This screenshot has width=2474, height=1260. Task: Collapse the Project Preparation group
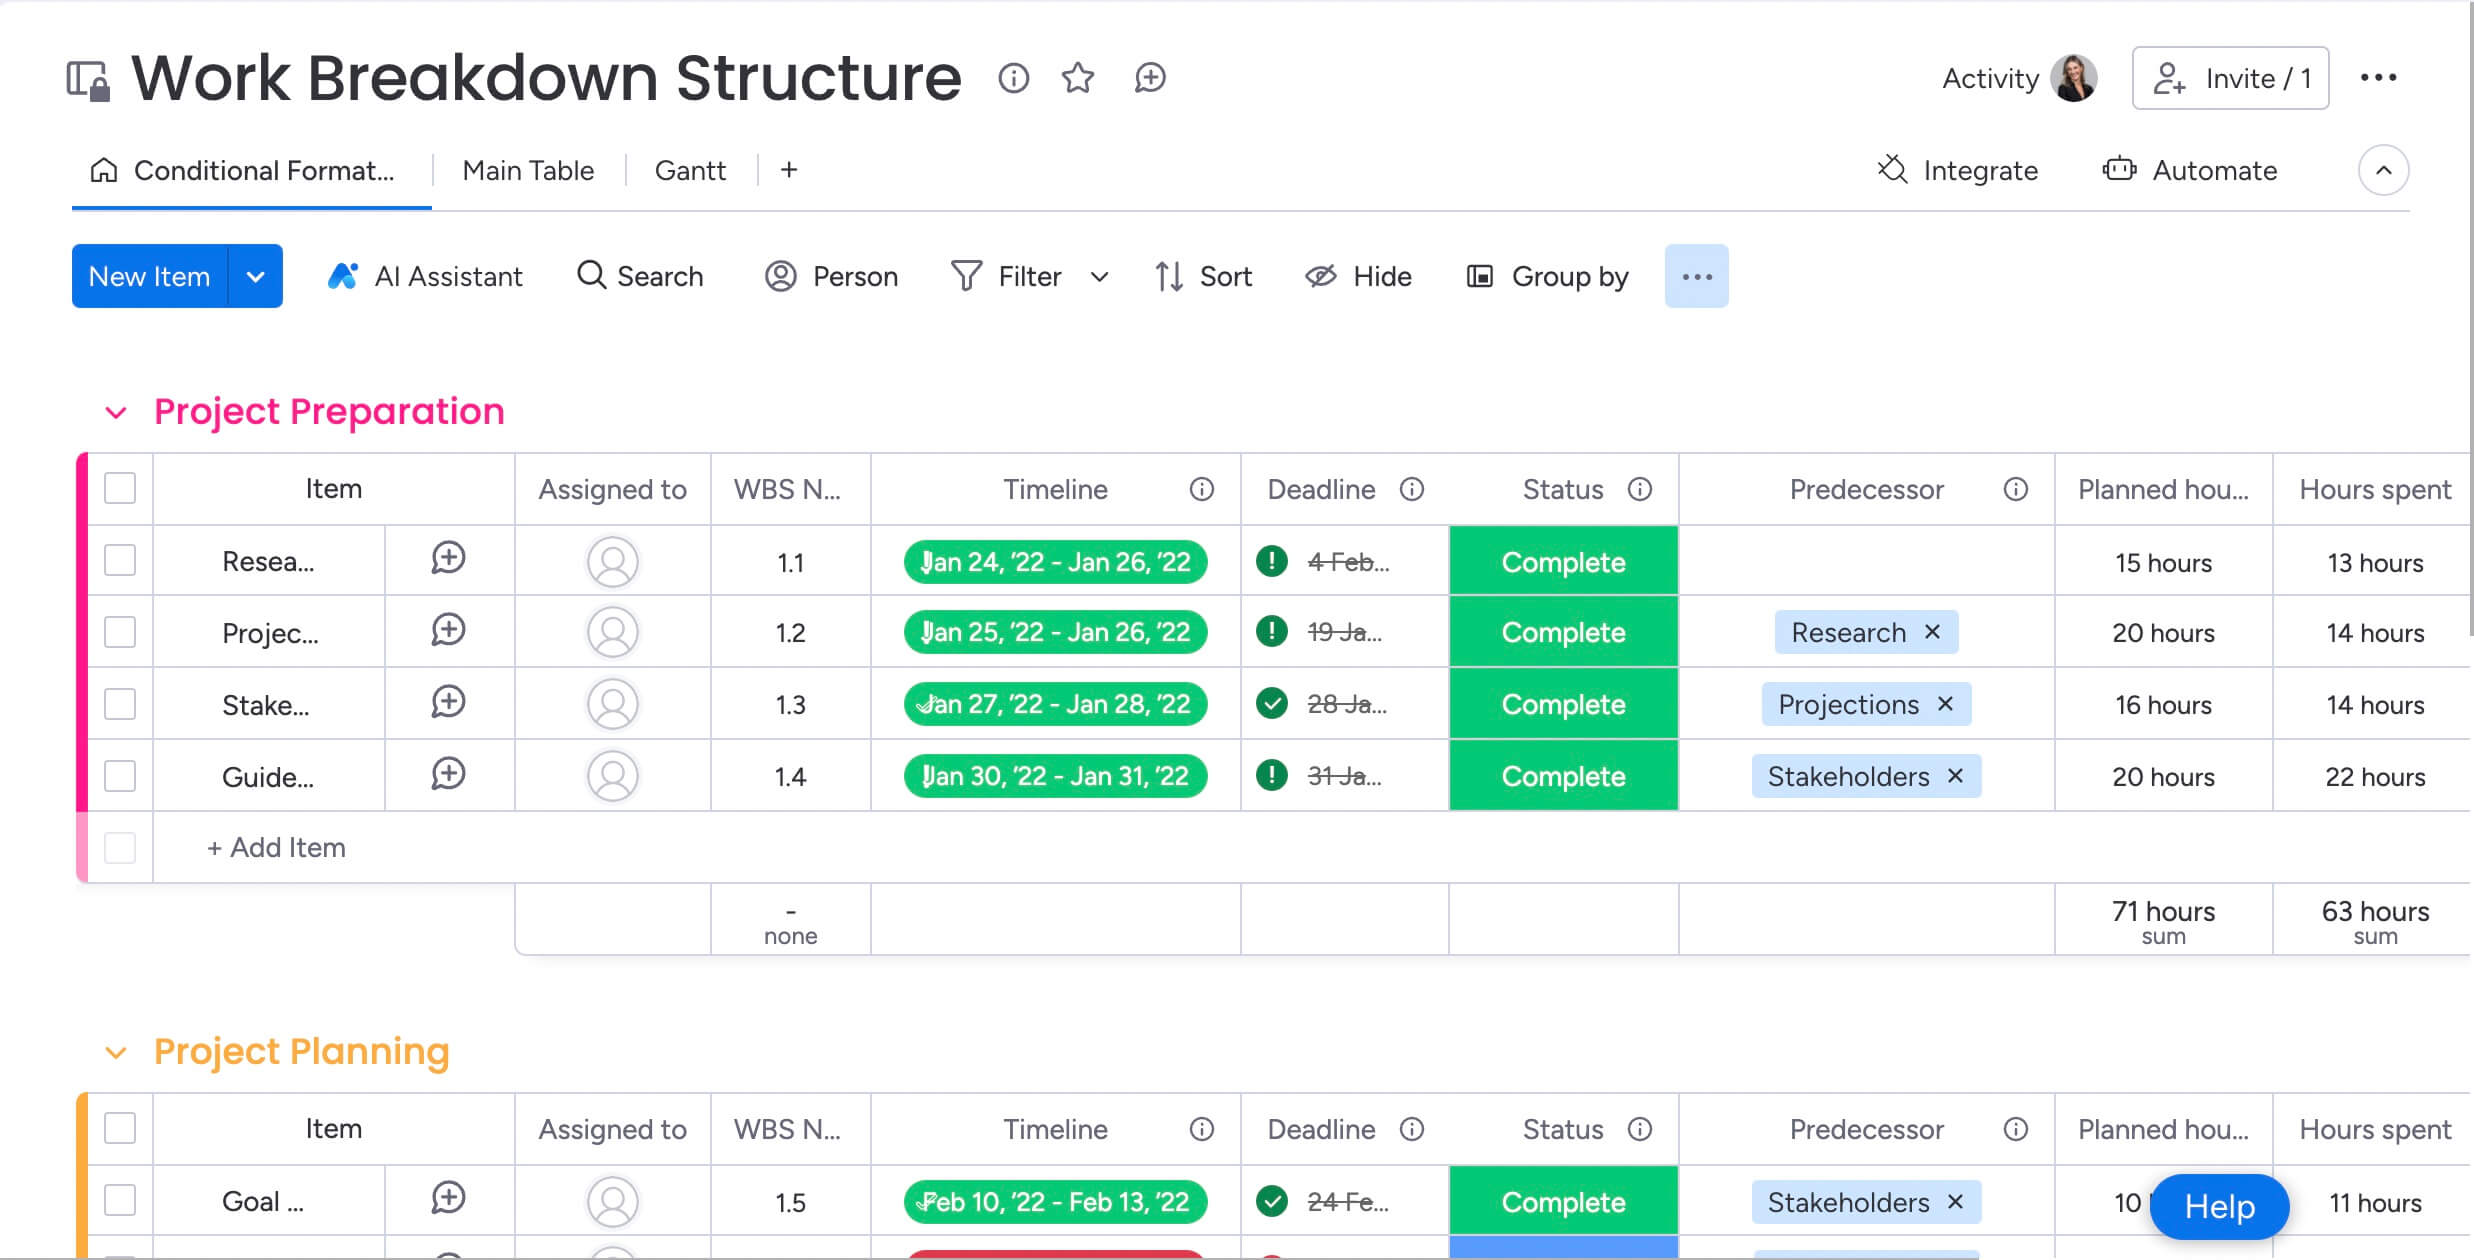[117, 411]
